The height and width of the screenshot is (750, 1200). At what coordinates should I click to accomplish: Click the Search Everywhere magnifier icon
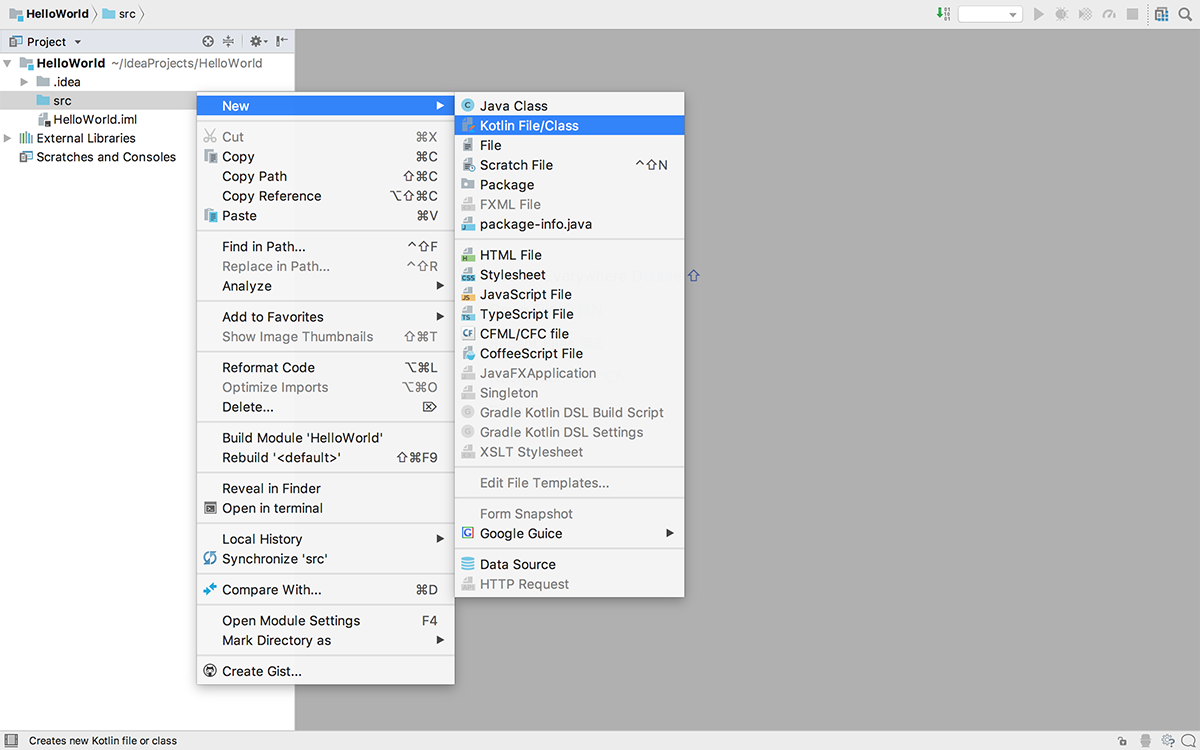[1184, 14]
